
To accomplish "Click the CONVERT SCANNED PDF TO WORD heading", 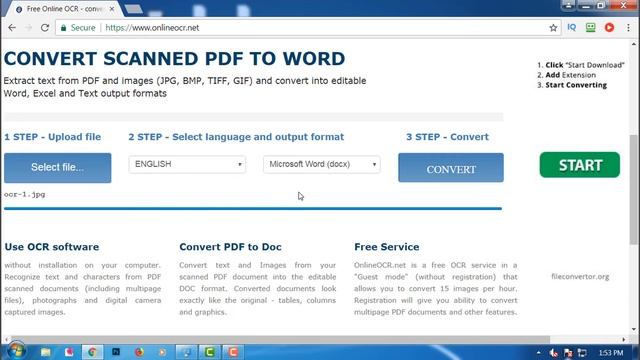I will (174, 59).
